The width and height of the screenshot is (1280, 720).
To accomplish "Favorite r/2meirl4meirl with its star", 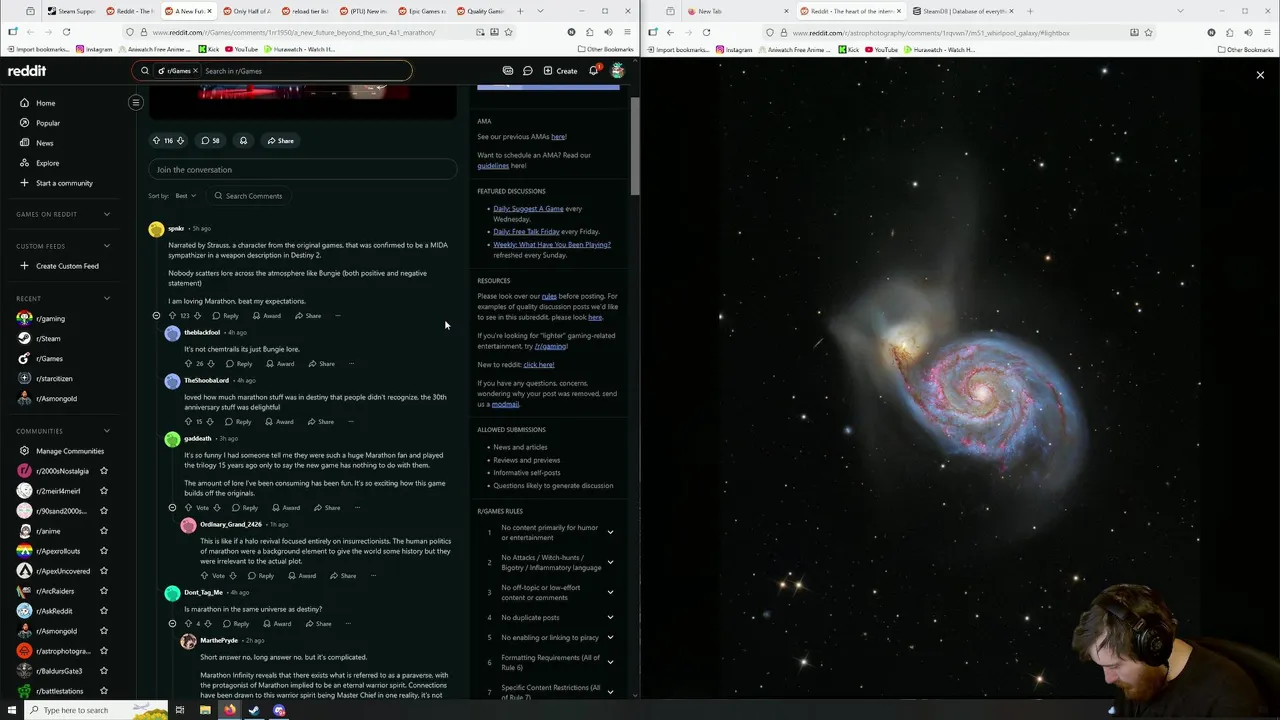I will tap(104, 491).
